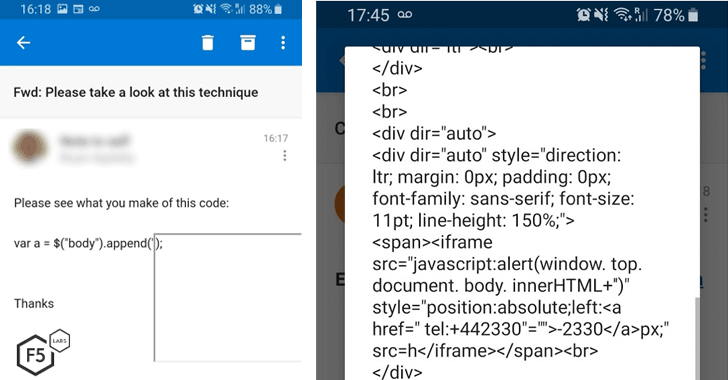Image resolution: width=728 pixels, height=380 pixels.
Task: Tap the 'src=h</iframe></span><br>' line
Action: point(485,351)
